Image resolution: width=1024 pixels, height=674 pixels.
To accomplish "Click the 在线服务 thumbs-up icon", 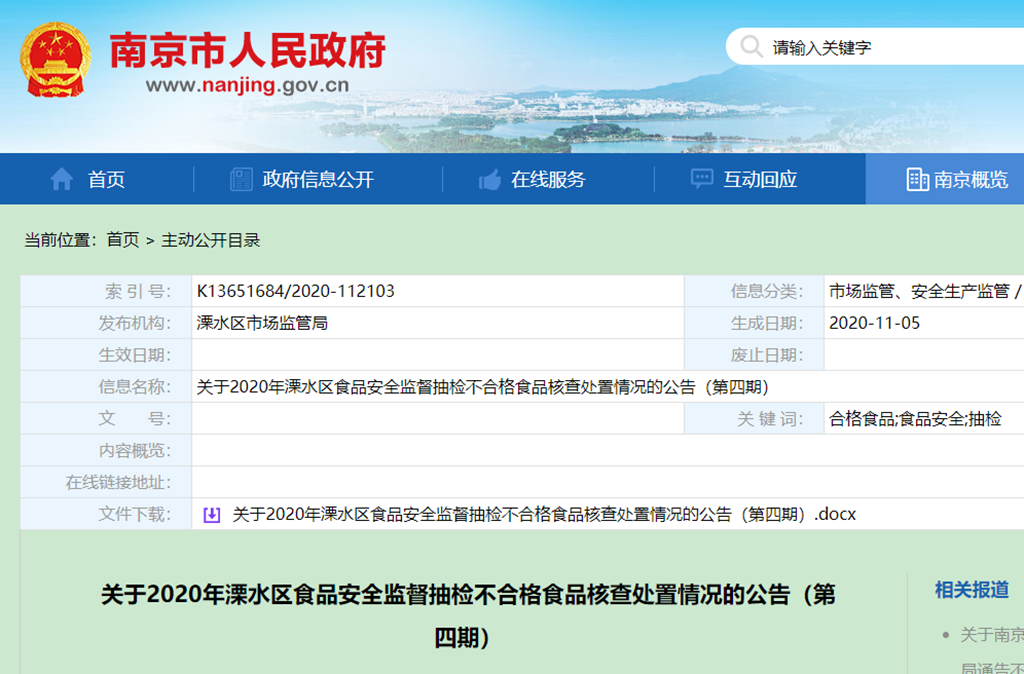I will (x=490, y=180).
